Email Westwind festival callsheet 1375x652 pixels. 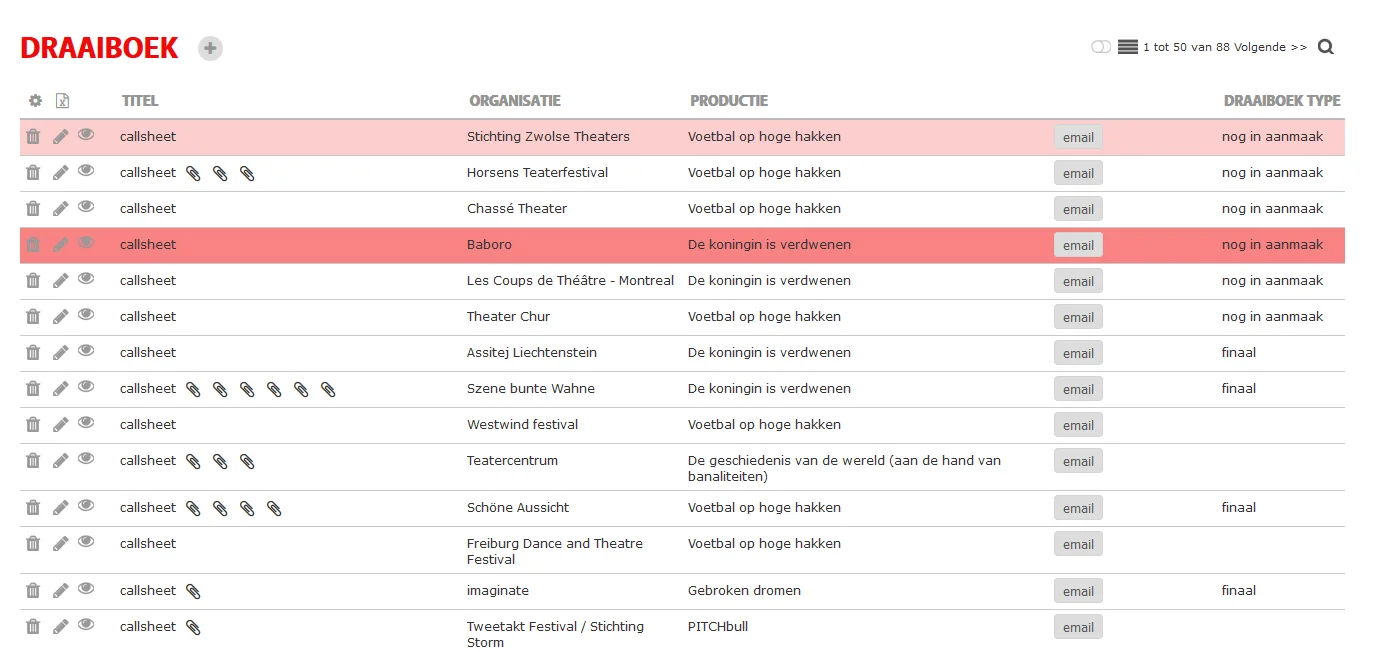(x=1078, y=425)
